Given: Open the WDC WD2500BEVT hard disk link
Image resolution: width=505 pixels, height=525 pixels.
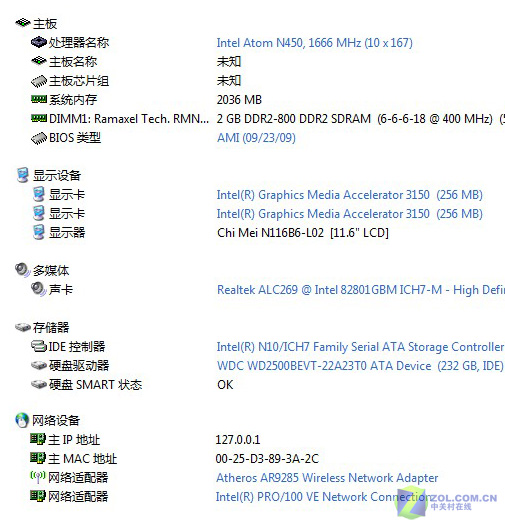Looking at the screenshot, I should pos(360,366).
